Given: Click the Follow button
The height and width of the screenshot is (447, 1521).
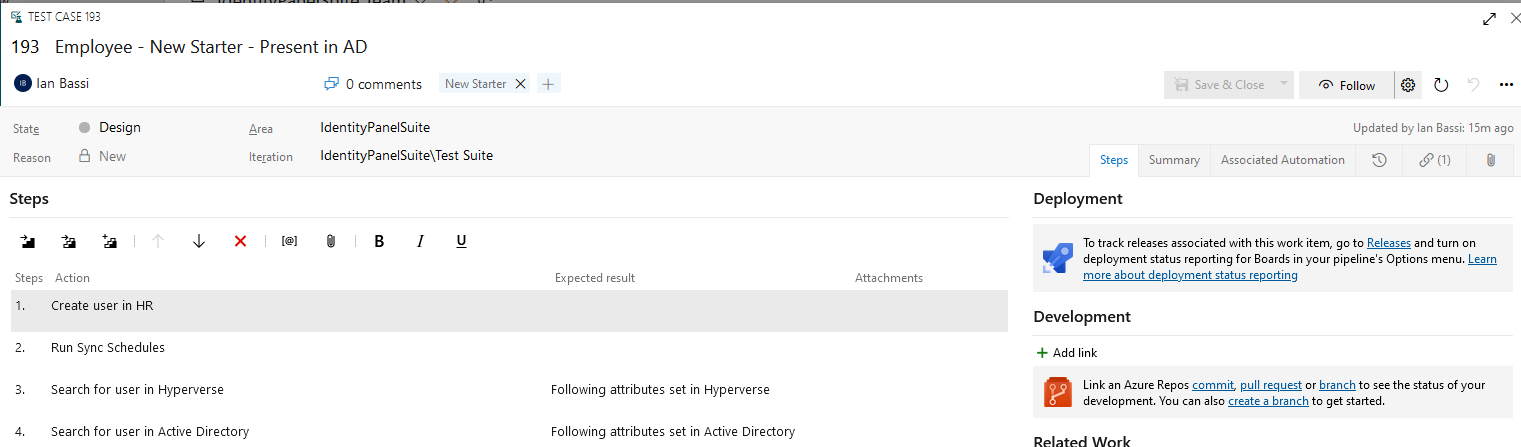Looking at the screenshot, I should 1347,85.
